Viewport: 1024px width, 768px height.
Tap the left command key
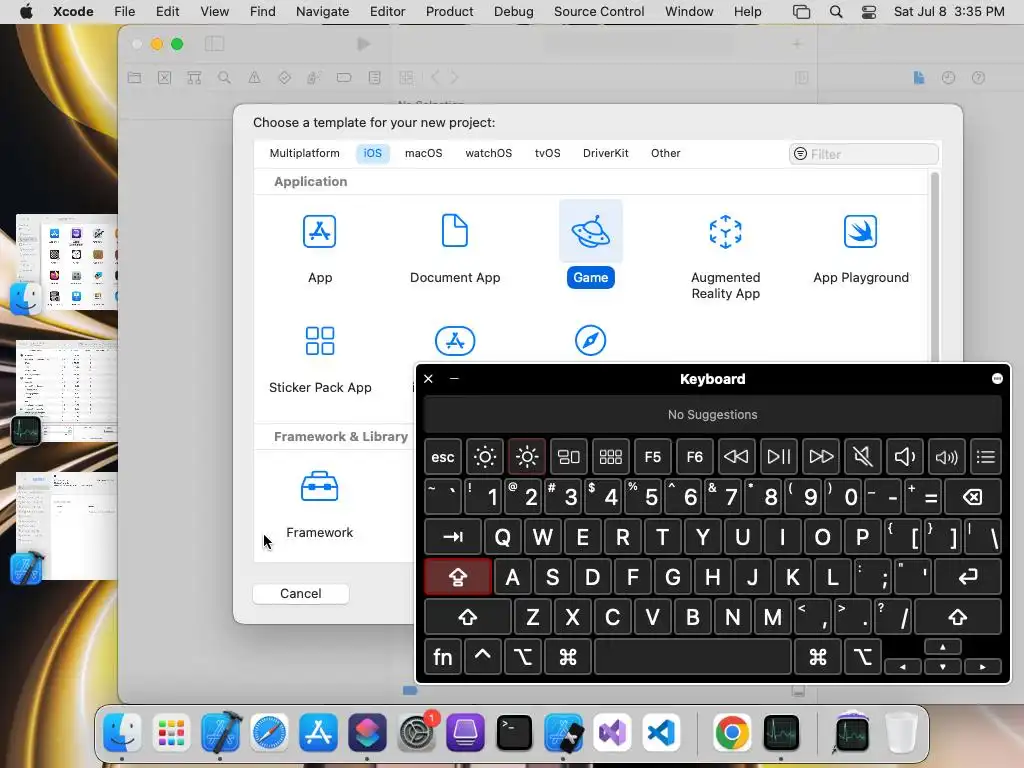coord(568,657)
